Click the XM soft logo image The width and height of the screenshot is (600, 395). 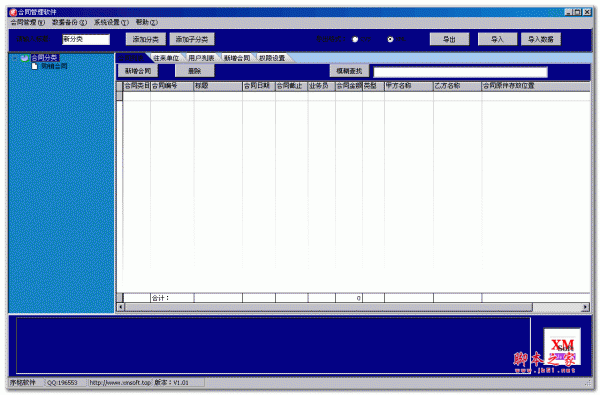(x=562, y=346)
